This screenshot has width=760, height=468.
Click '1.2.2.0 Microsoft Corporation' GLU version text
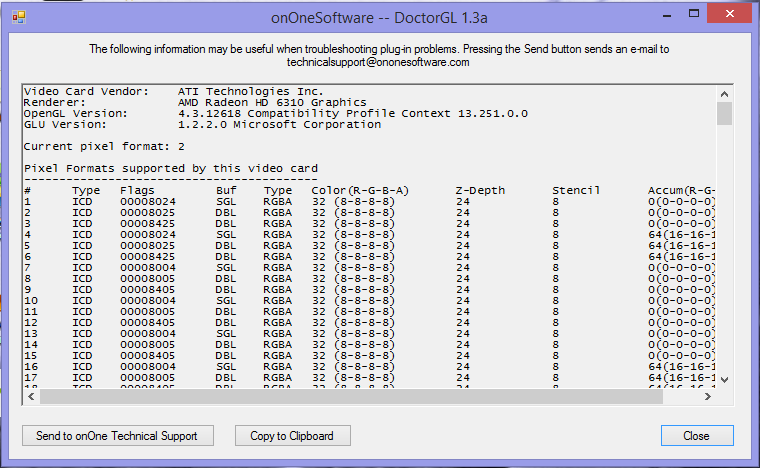click(x=279, y=125)
